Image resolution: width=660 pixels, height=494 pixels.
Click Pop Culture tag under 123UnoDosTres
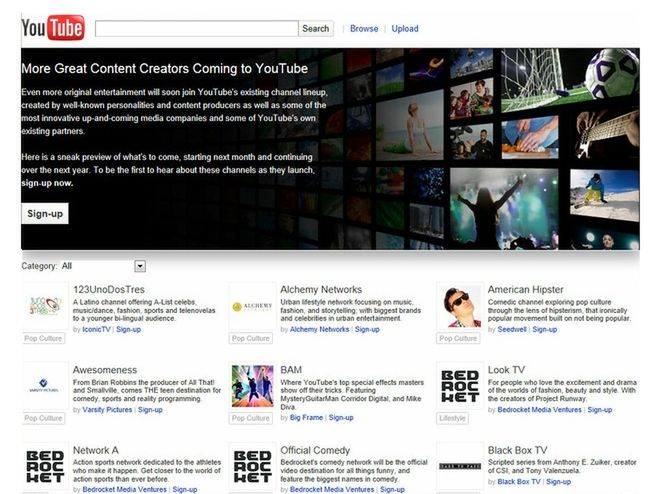43,338
